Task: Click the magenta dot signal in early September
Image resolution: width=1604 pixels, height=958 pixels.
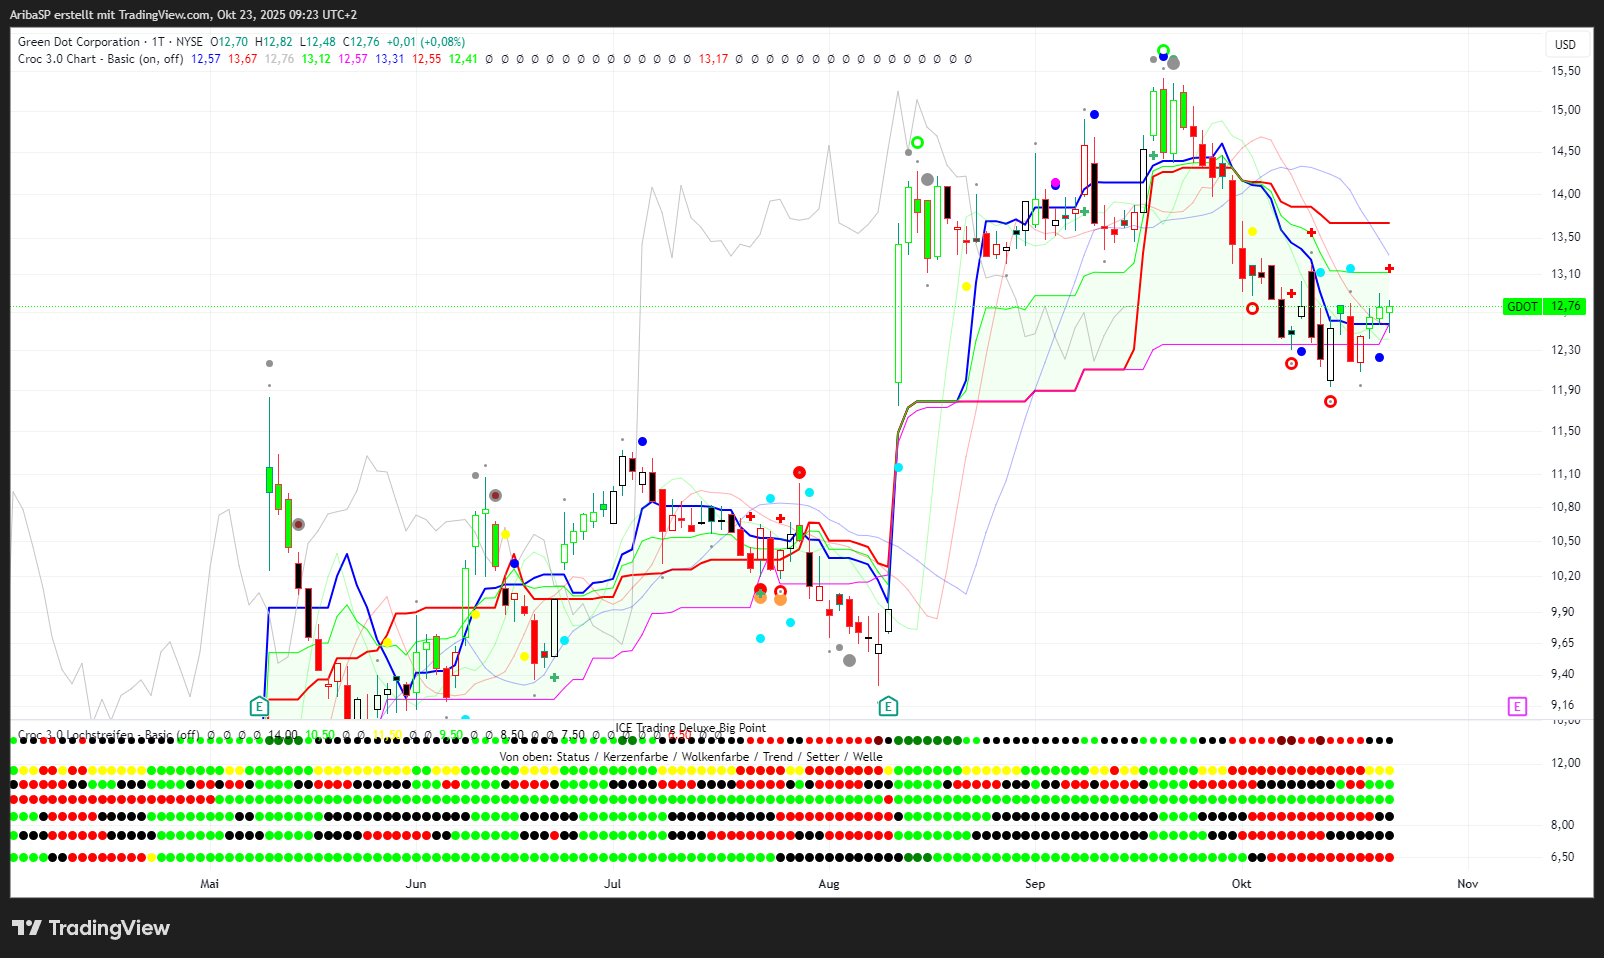Action: 1055,183
